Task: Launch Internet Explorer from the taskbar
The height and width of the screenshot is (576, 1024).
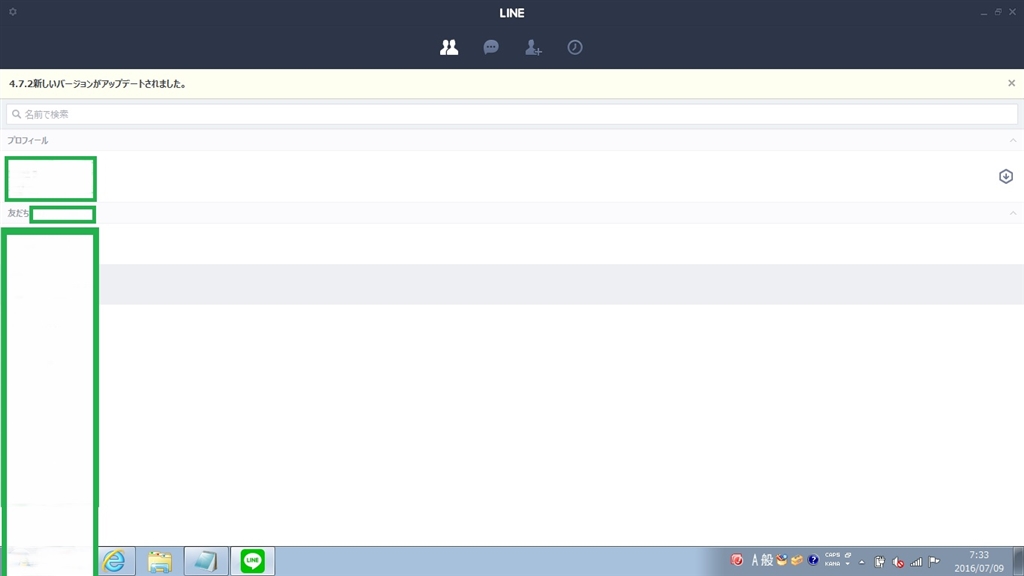Action: 114,561
